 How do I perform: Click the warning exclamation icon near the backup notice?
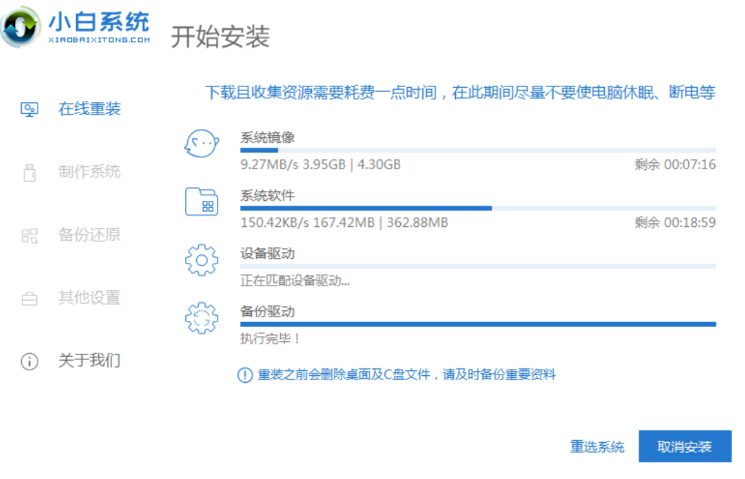click(x=245, y=375)
